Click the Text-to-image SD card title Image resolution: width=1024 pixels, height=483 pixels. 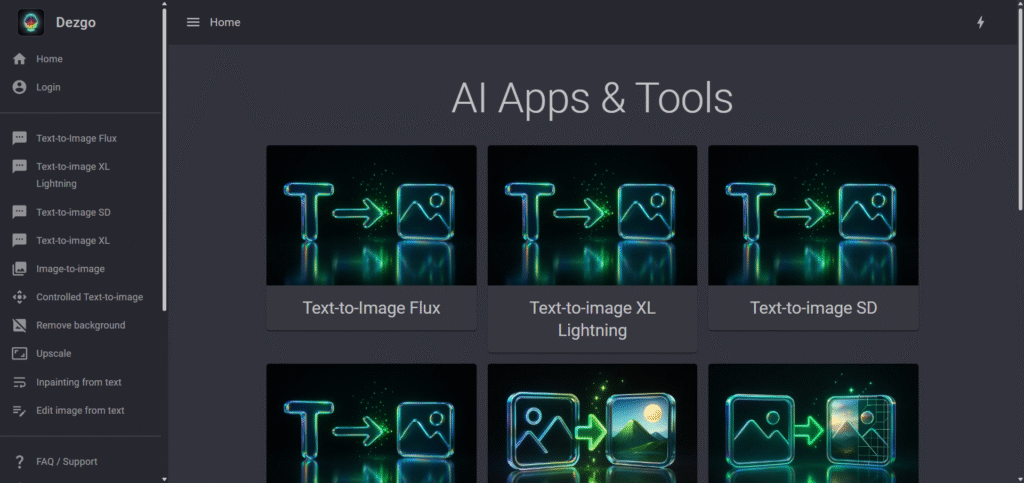(x=813, y=307)
